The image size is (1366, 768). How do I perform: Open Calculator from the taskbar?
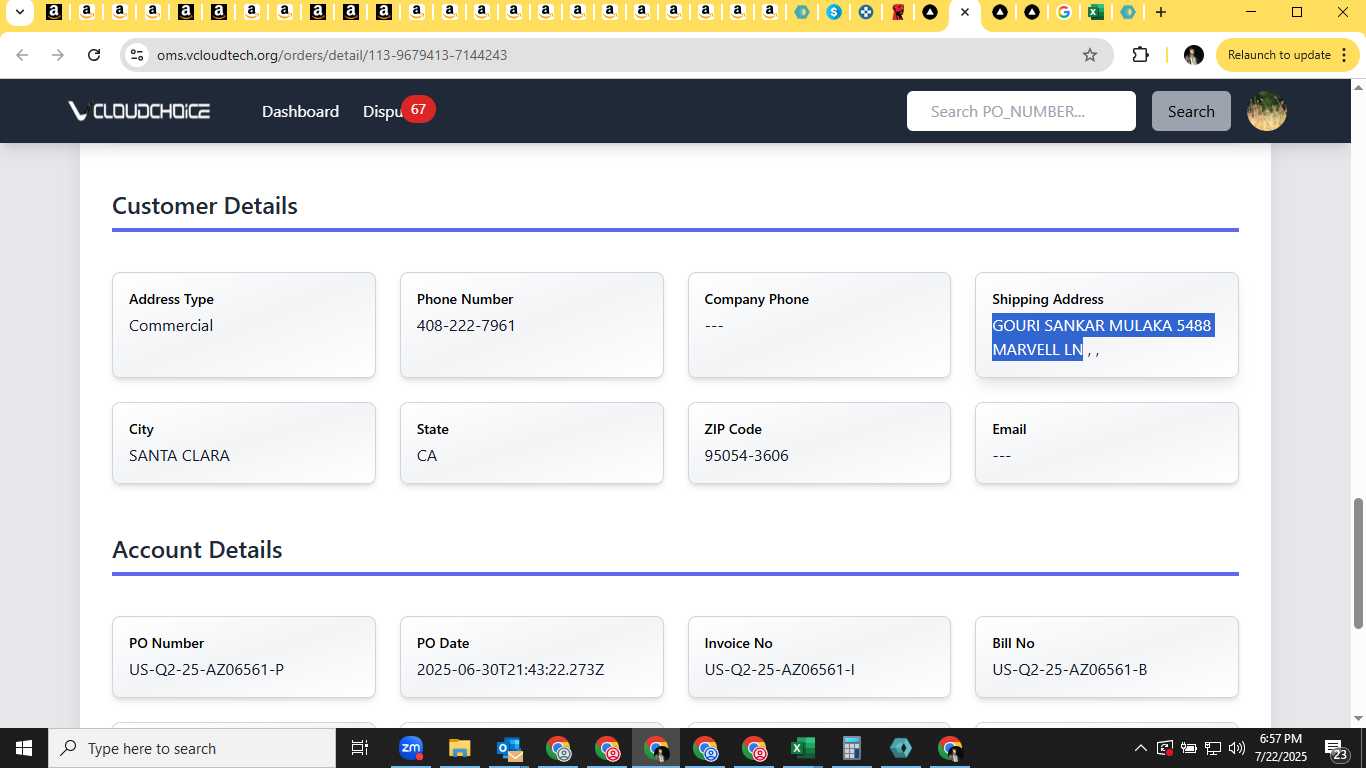(x=851, y=748)
